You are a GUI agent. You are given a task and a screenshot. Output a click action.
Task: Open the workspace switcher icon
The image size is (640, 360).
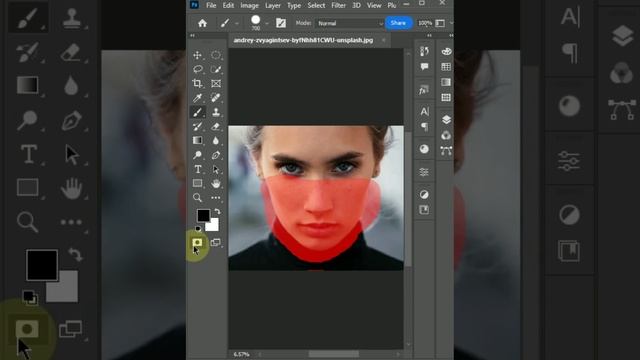click(x=440, y=23)
